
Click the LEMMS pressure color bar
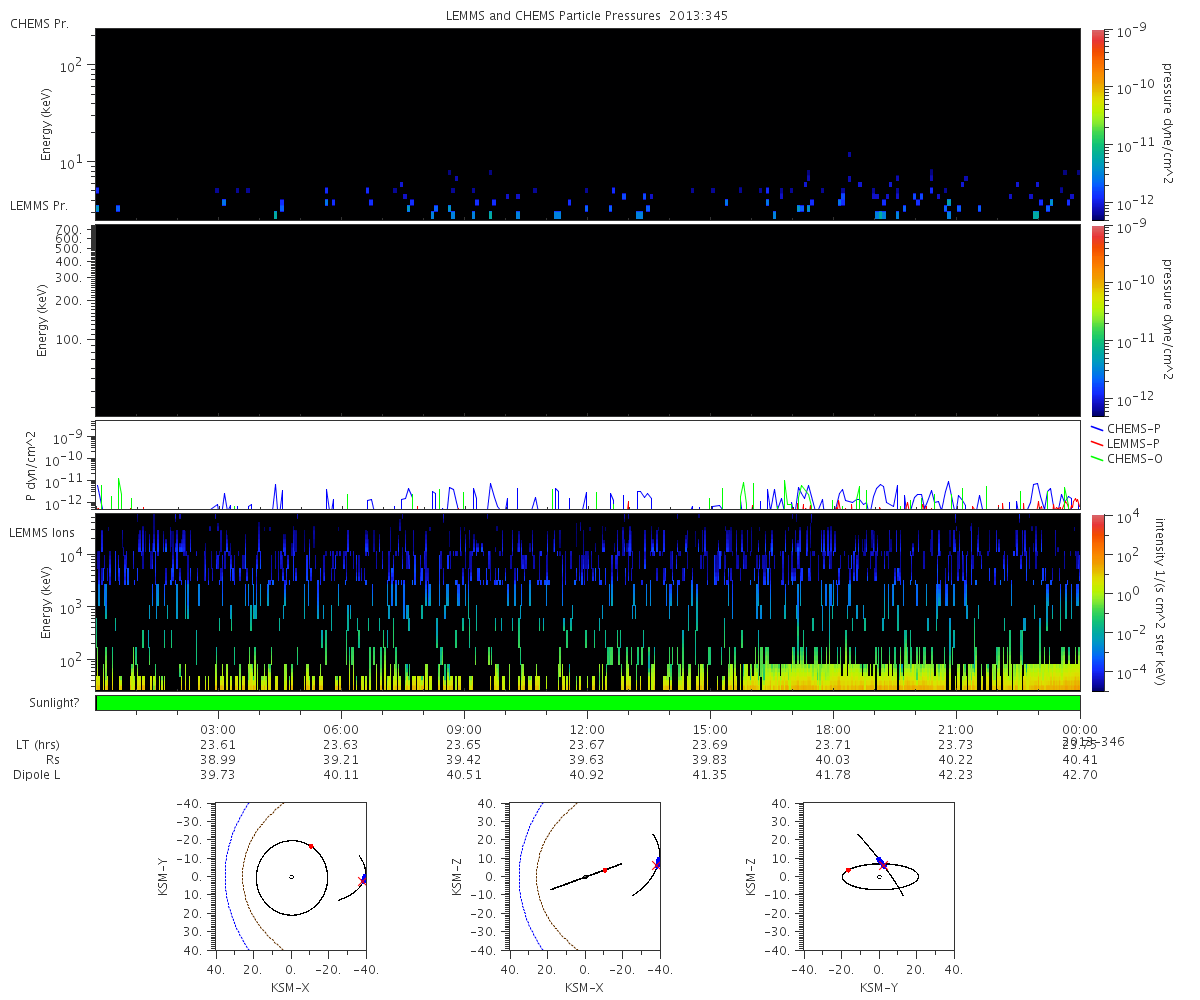(x=1098, y=320)
